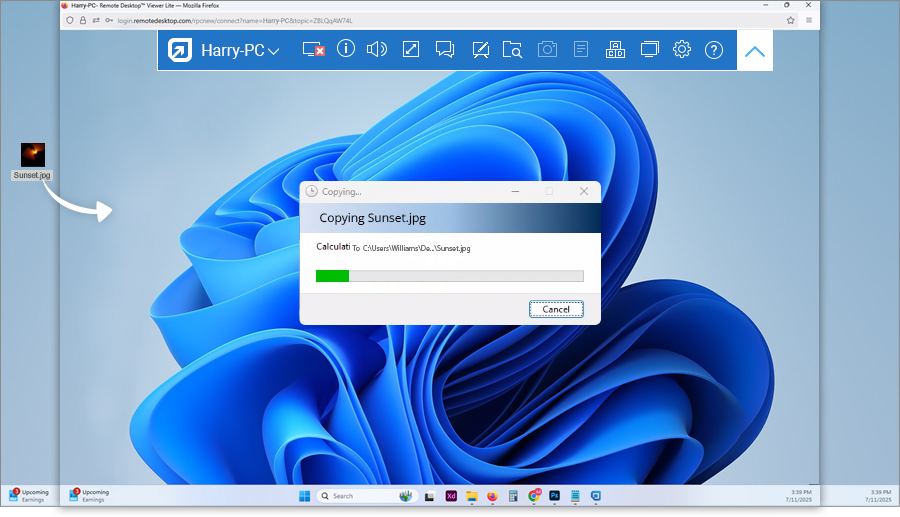Screen dimensions: 900x517
Task: Mute the remote sound speaker icon
Action: [377, 49]
